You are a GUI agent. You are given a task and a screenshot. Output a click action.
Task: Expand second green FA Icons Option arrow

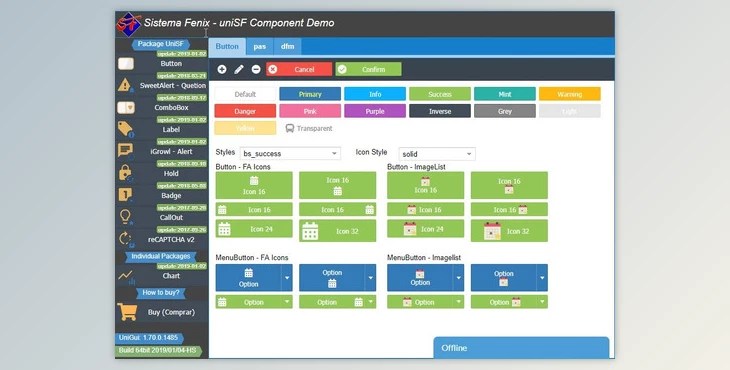click(371, 302)
